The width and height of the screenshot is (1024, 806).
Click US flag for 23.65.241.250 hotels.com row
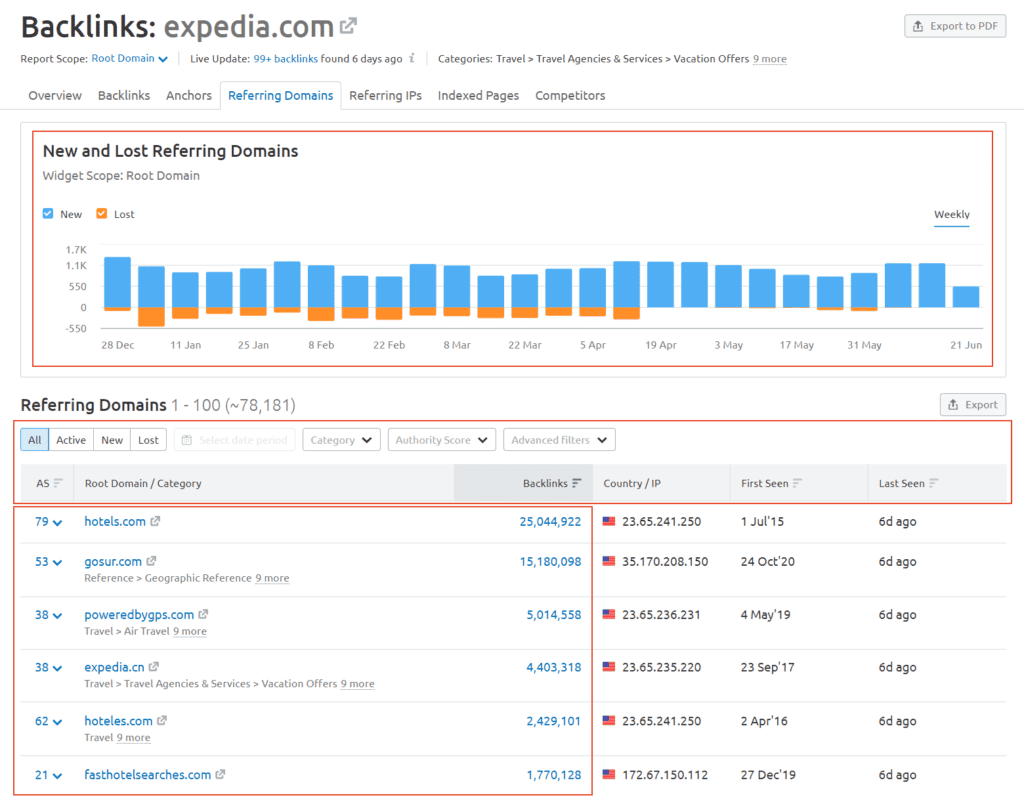coord(609,521)
